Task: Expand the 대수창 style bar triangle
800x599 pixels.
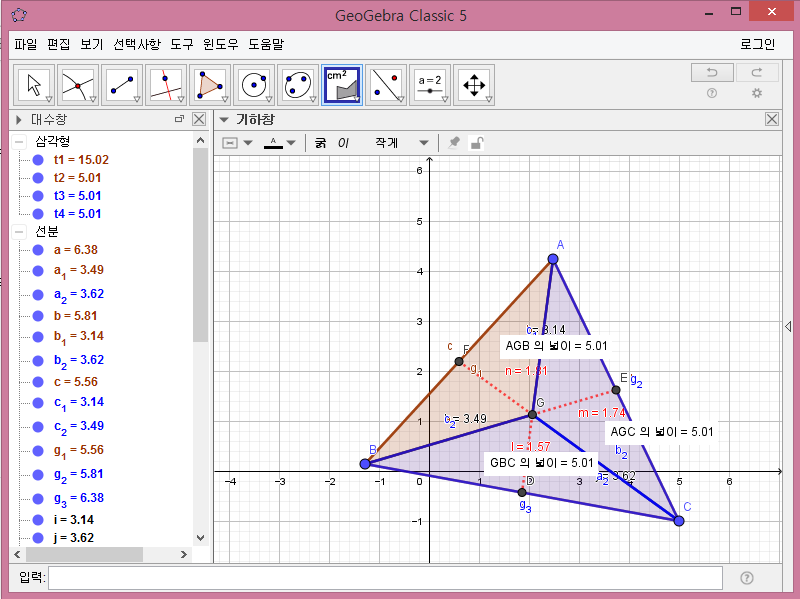Action: click(19, 119)
